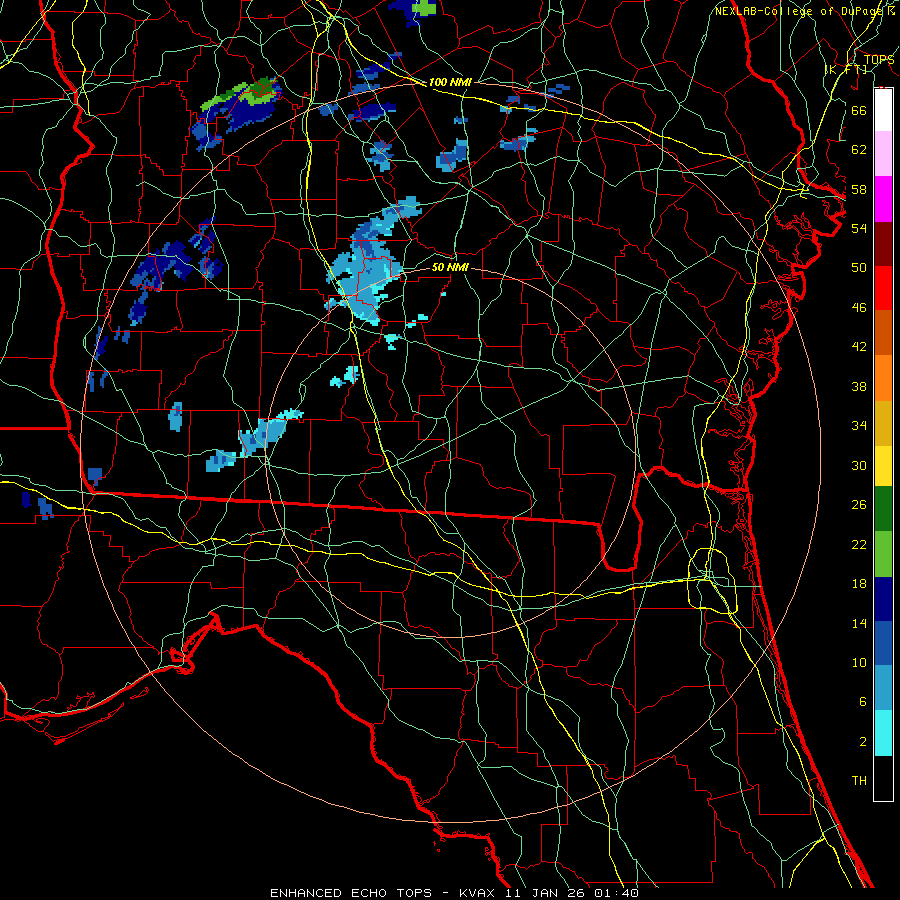This screenshot has height=900, width=900.
Task: Click the 'TOPS' legend heading
Action: point(879,59)
